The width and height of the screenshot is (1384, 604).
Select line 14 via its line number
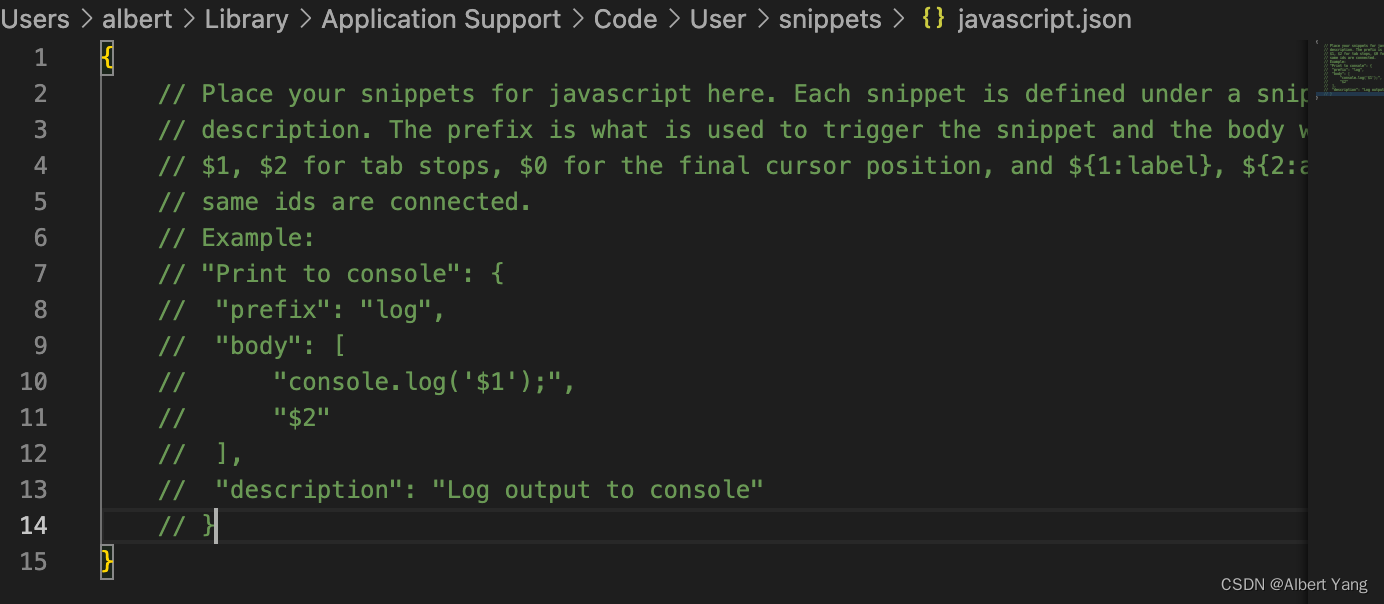(34, 526)
